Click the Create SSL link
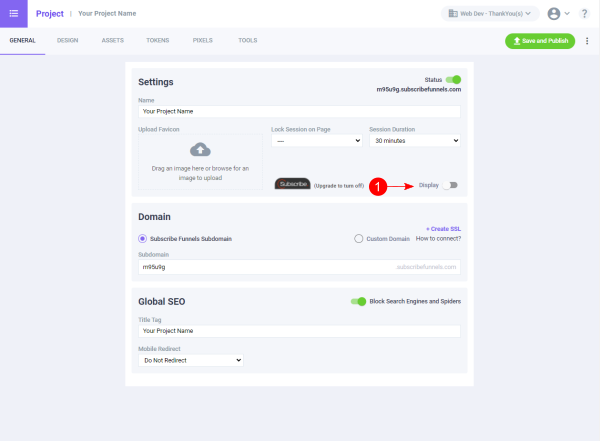Image resolution: width=600 pixels, height=441 pixels. coord(443,229)
